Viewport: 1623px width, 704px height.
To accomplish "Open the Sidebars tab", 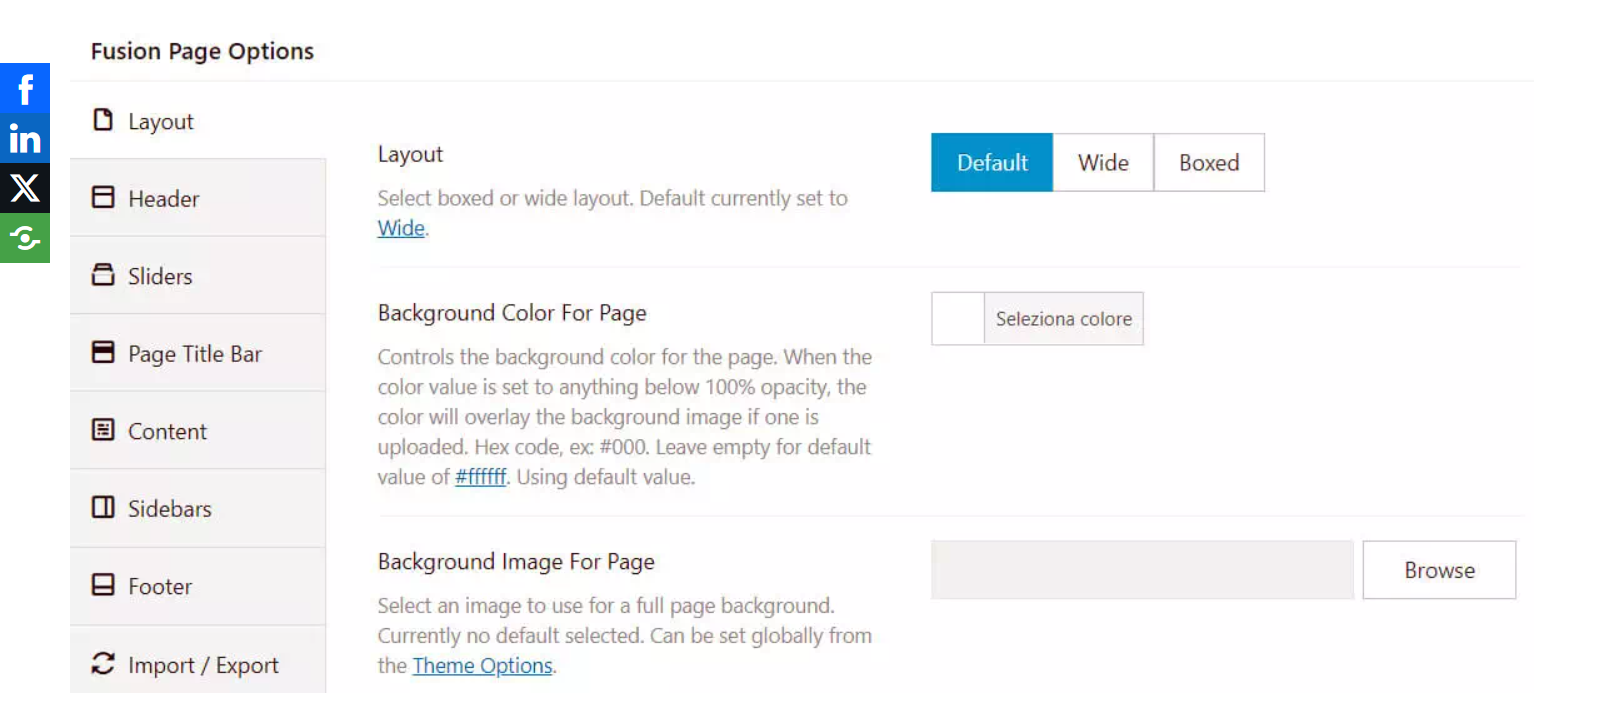I will (x=198, y=508).
